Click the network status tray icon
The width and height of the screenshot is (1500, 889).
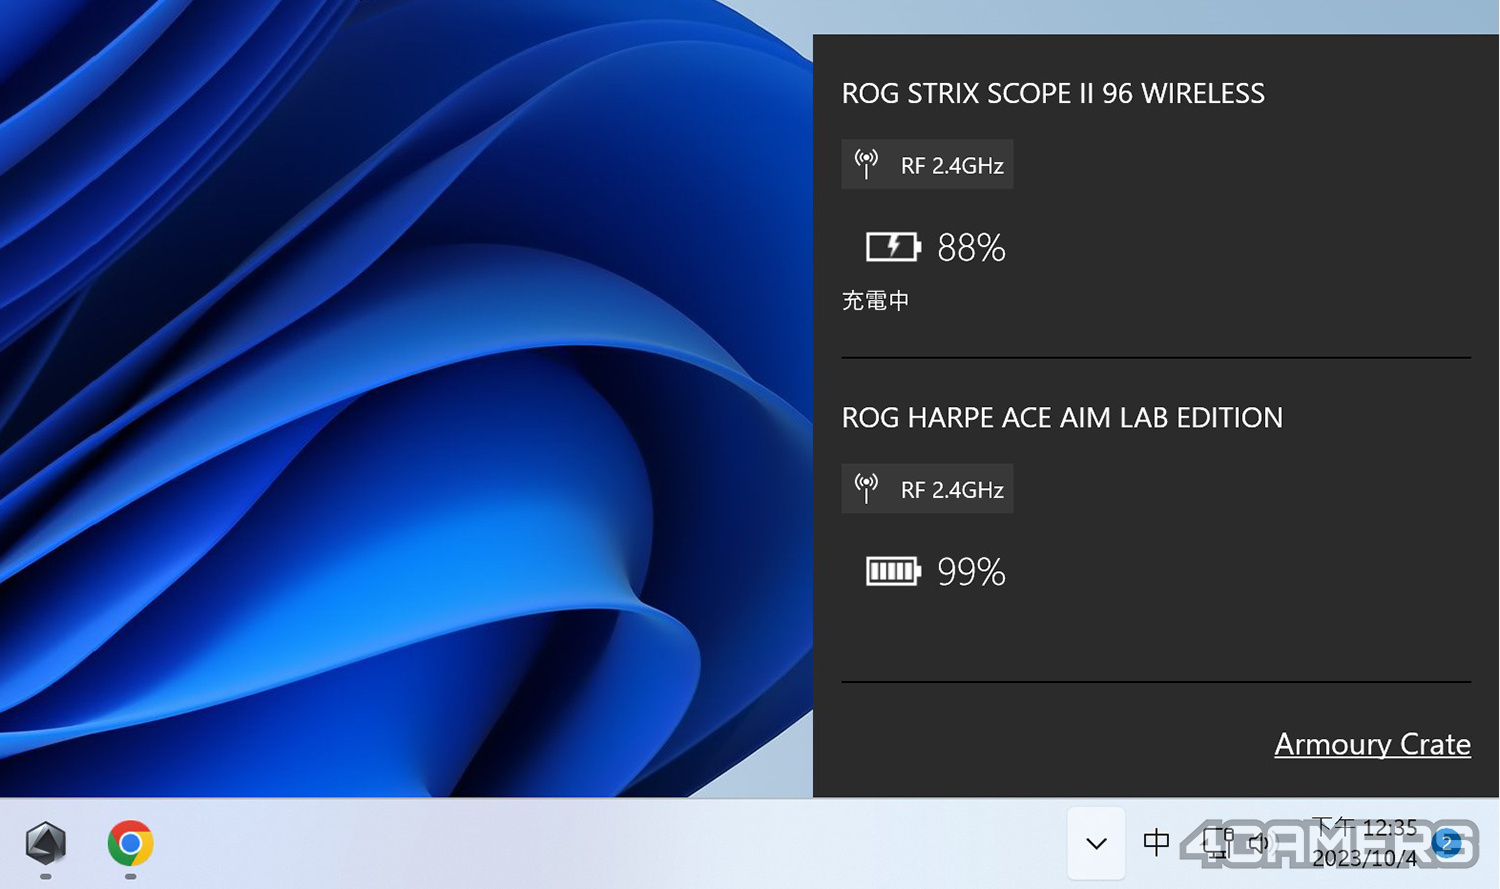[1216, 843]
